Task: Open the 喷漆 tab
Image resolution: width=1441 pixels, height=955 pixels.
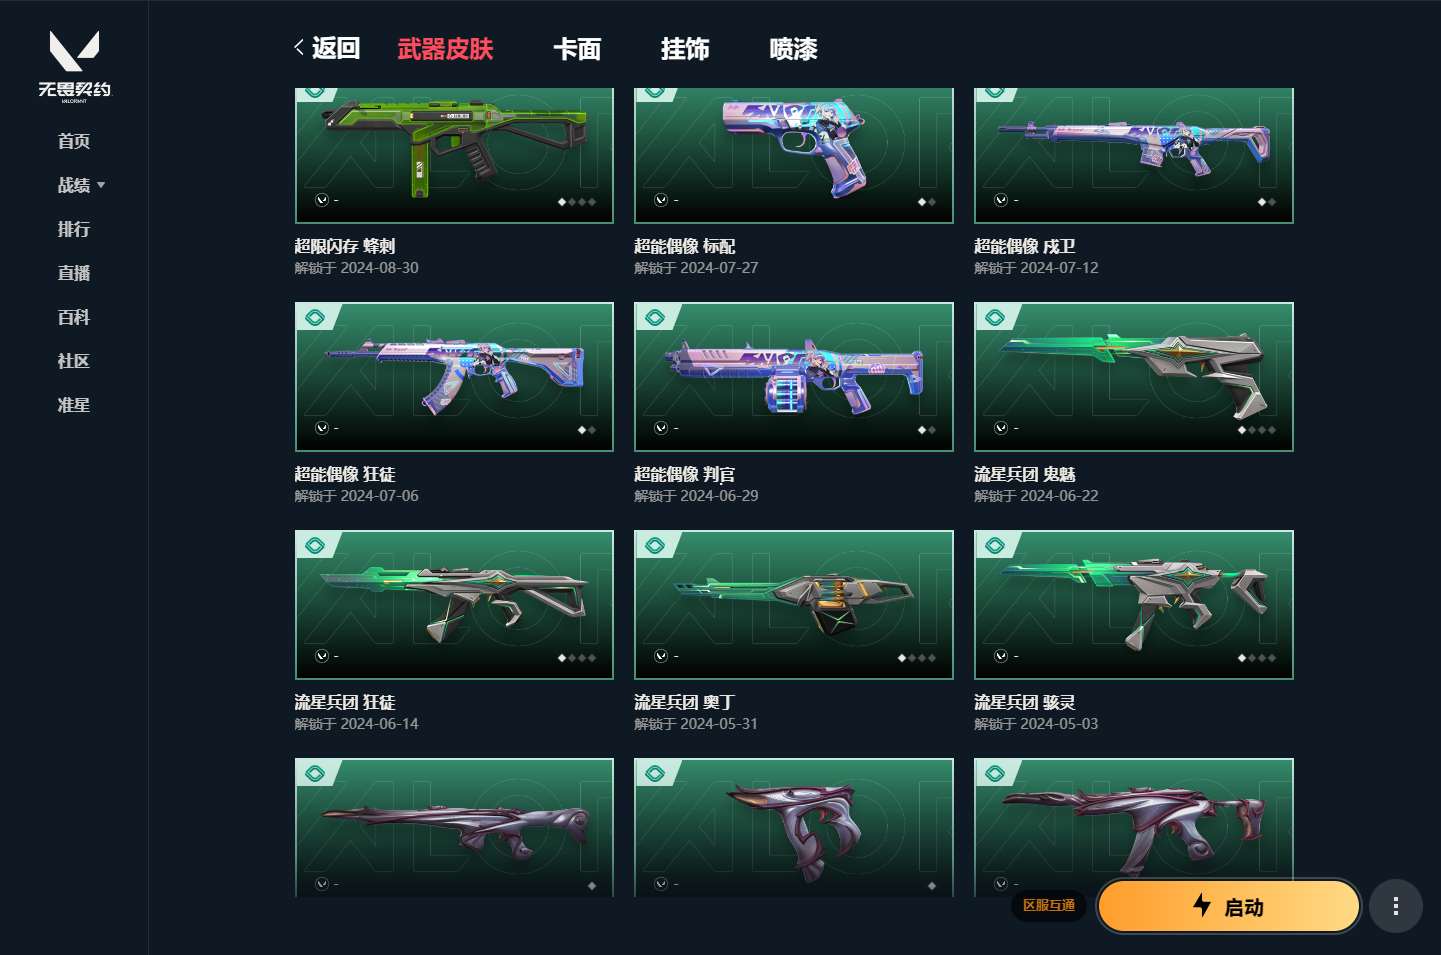Action: [793, 49]
